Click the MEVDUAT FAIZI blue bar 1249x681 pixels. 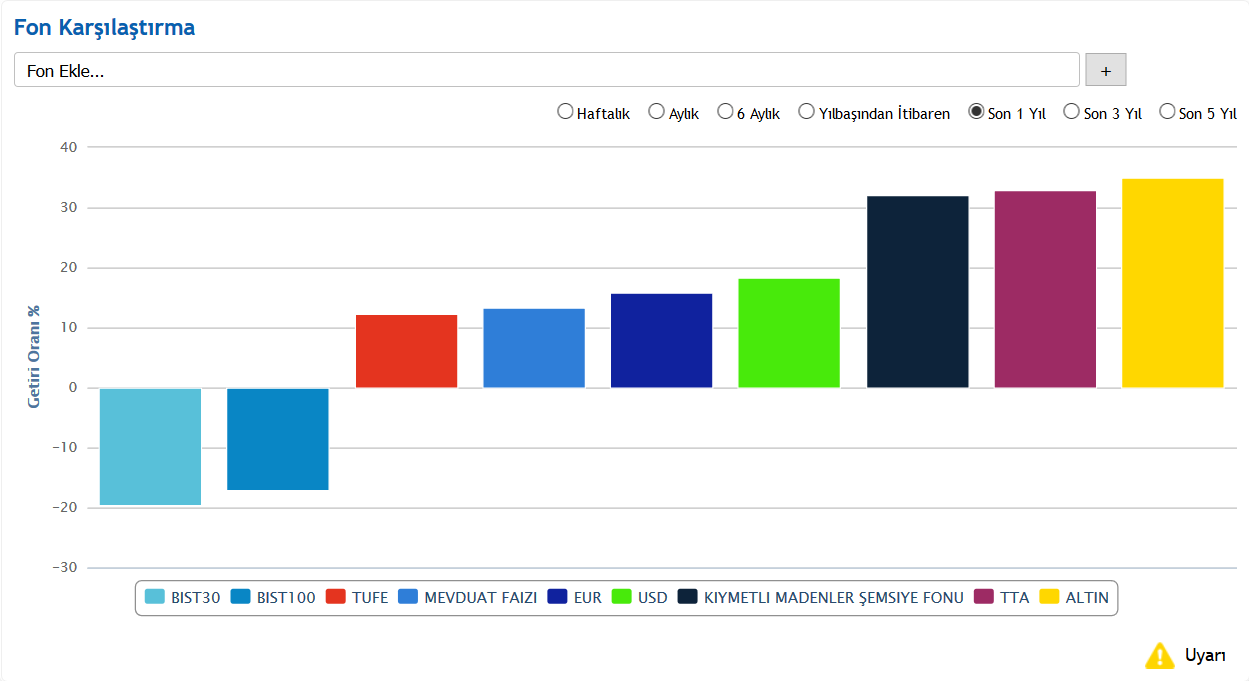click(x=534, y=348)
